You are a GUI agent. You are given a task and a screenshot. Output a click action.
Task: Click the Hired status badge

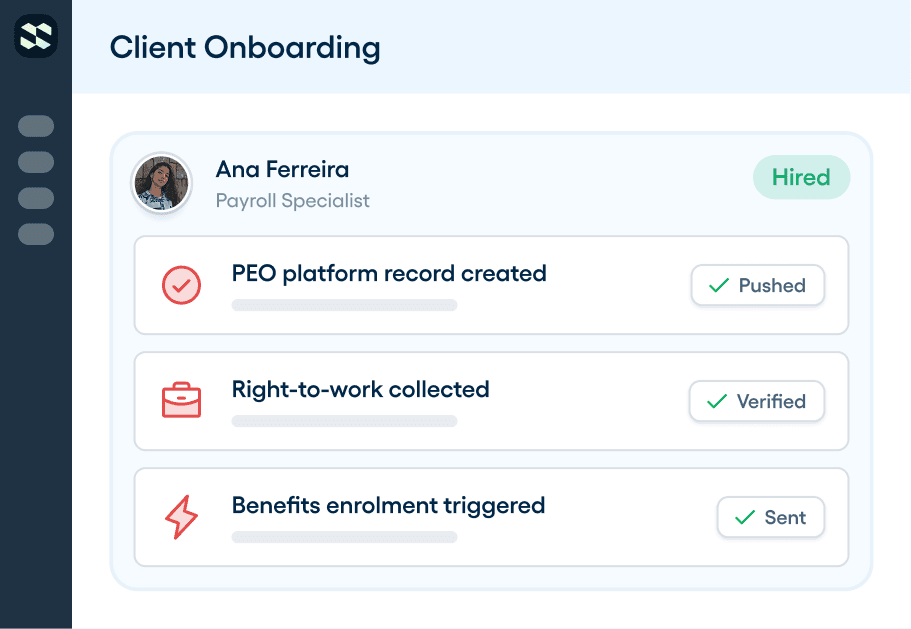(801, 177)
